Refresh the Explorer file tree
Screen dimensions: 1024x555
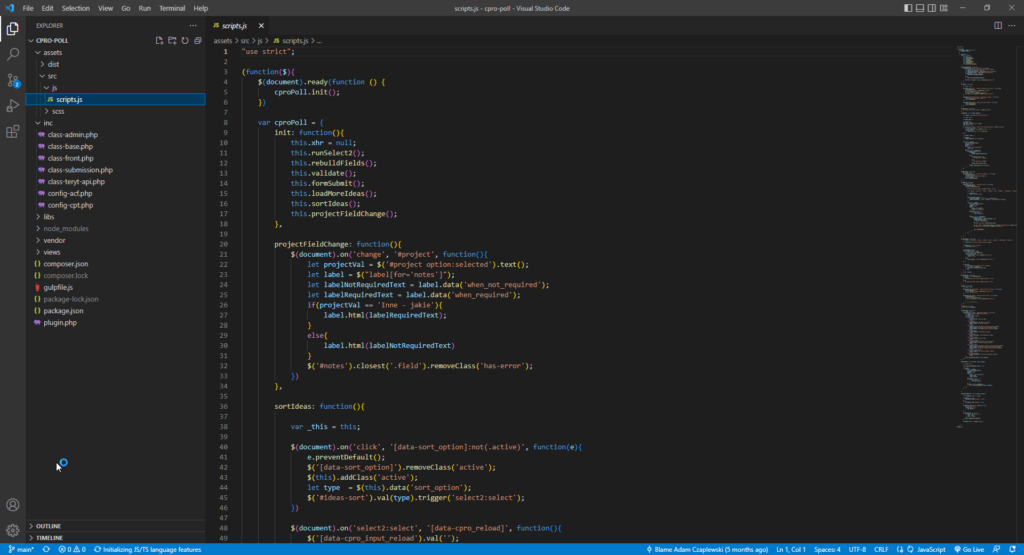[x=185, y=40]
